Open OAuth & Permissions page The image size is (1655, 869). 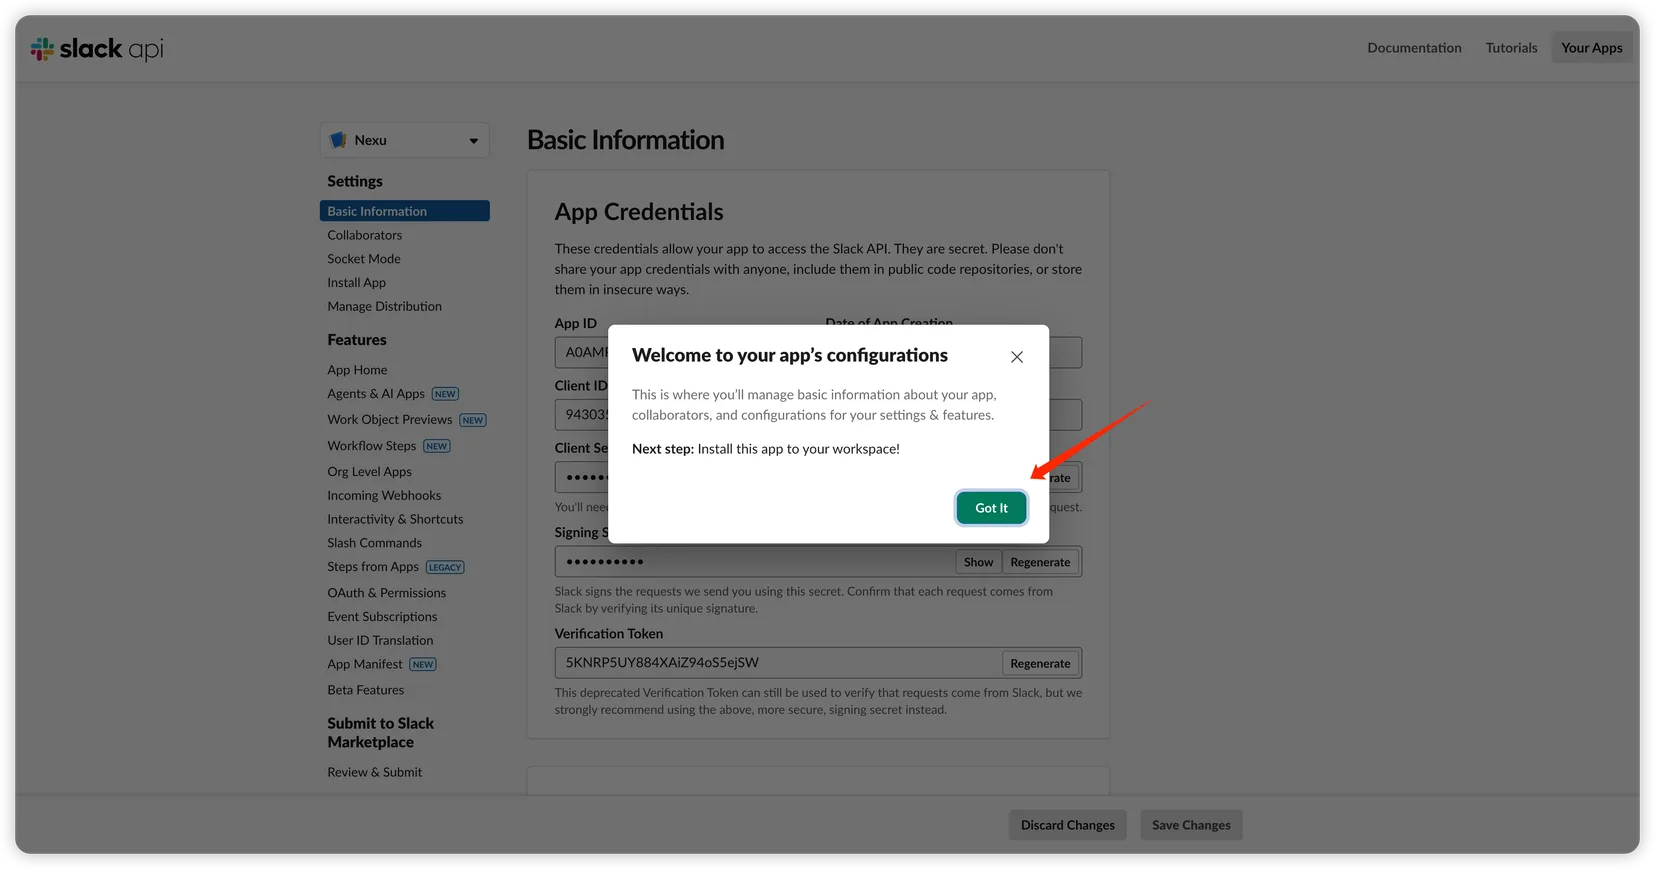click(386, 593)
